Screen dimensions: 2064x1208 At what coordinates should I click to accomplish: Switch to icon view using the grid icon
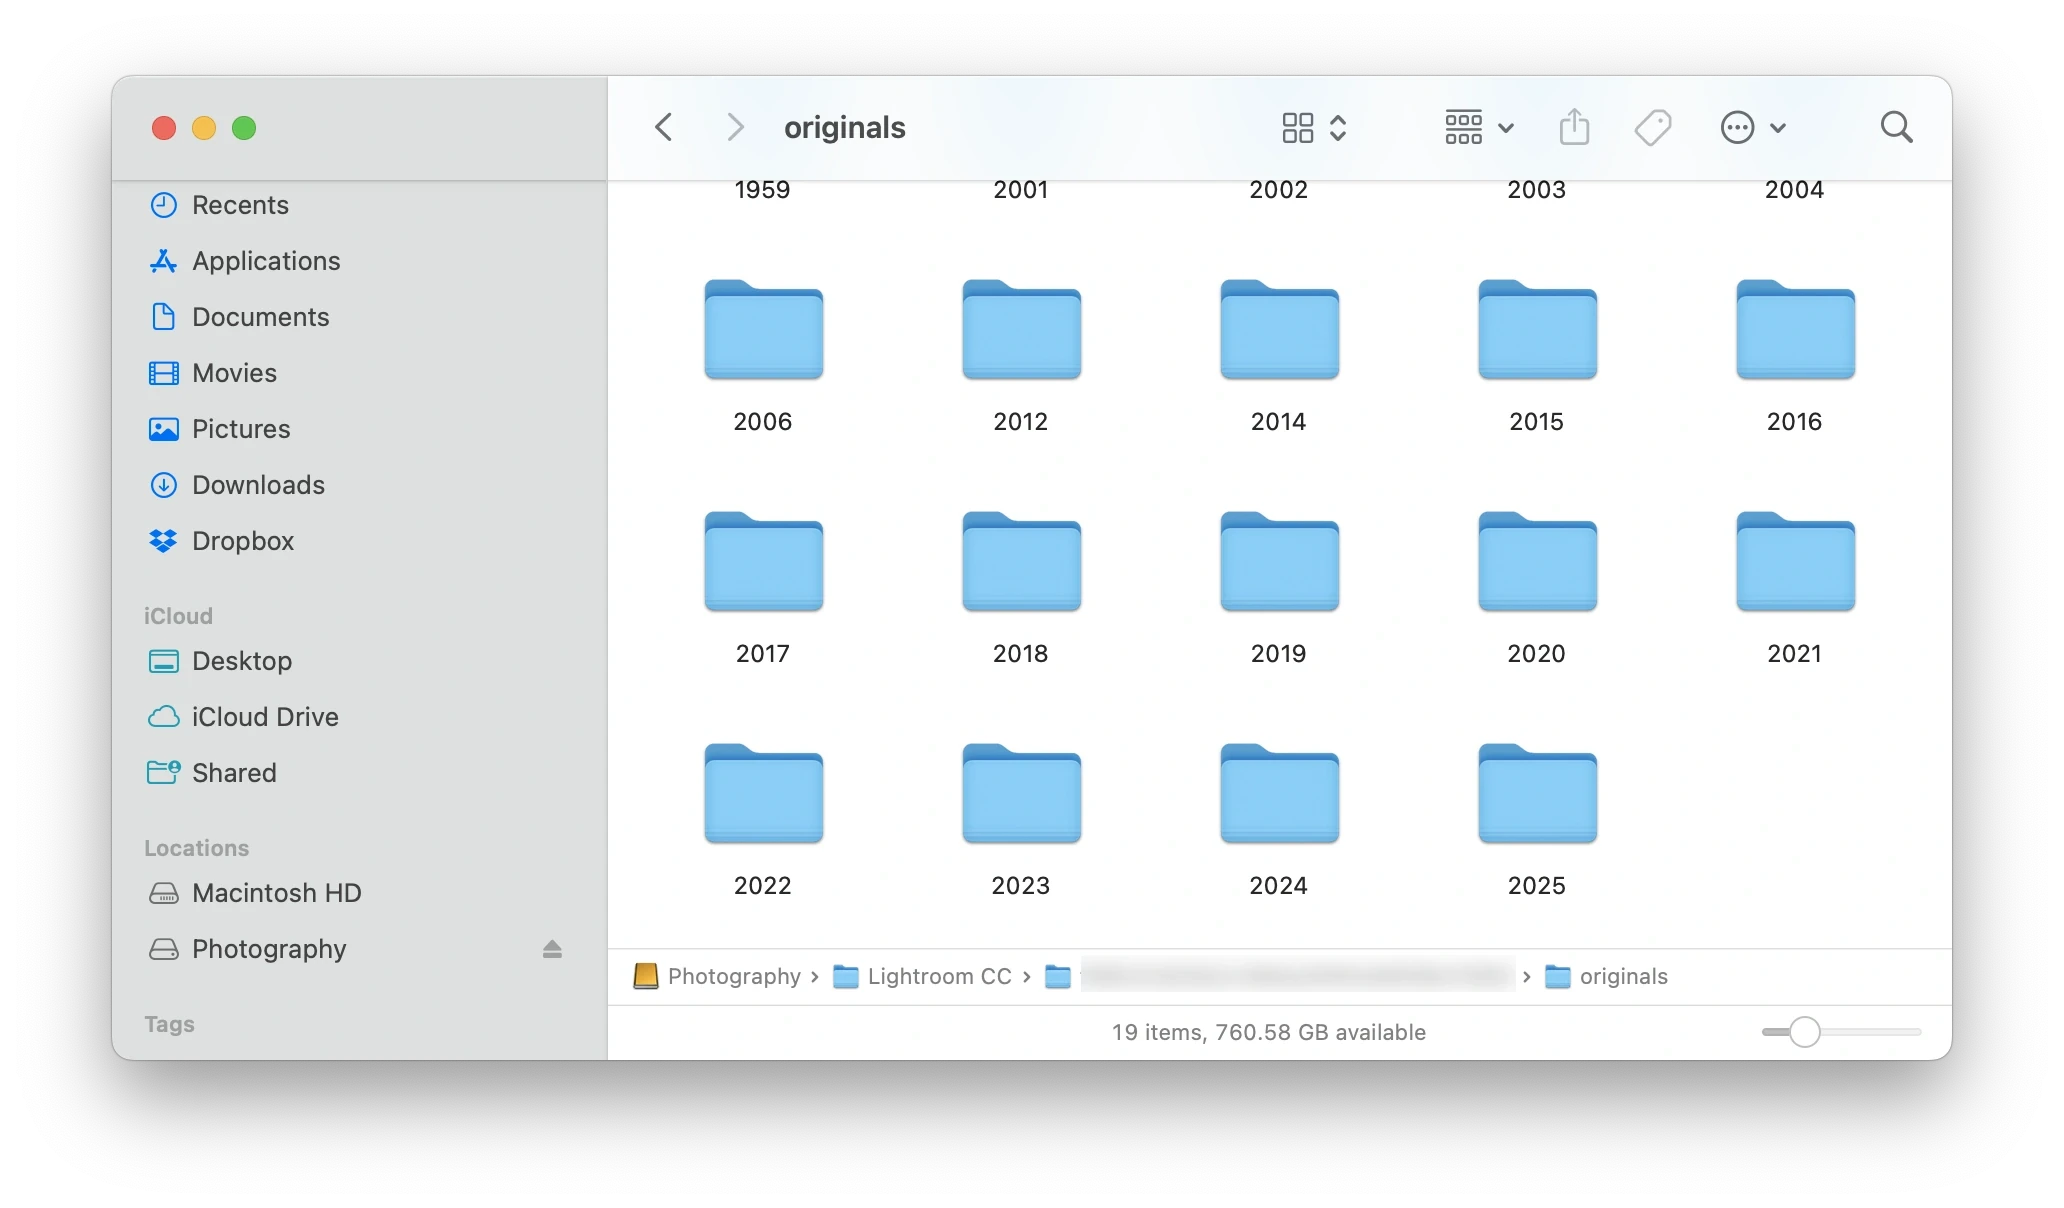(x=1297, y=127)
